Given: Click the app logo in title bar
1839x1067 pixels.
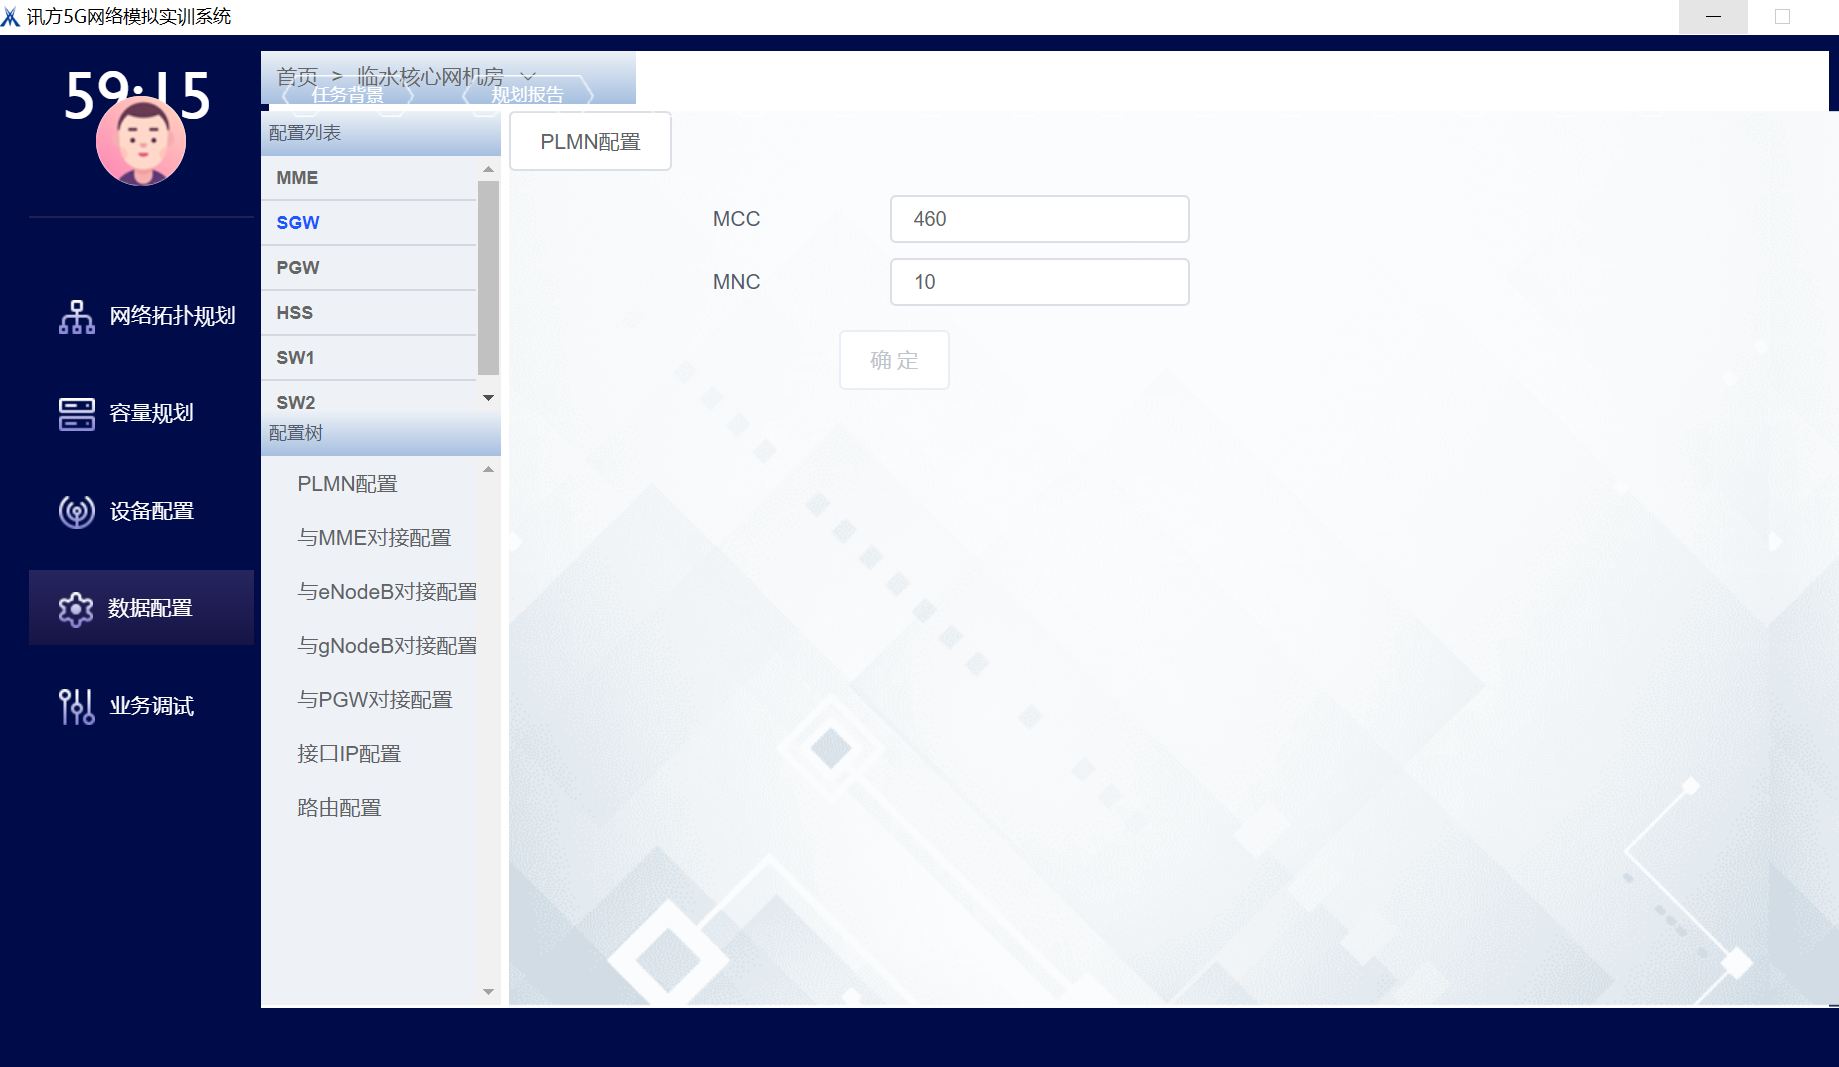Looking at the screenshot, I should pyautogui.click(x=11, y=16).
